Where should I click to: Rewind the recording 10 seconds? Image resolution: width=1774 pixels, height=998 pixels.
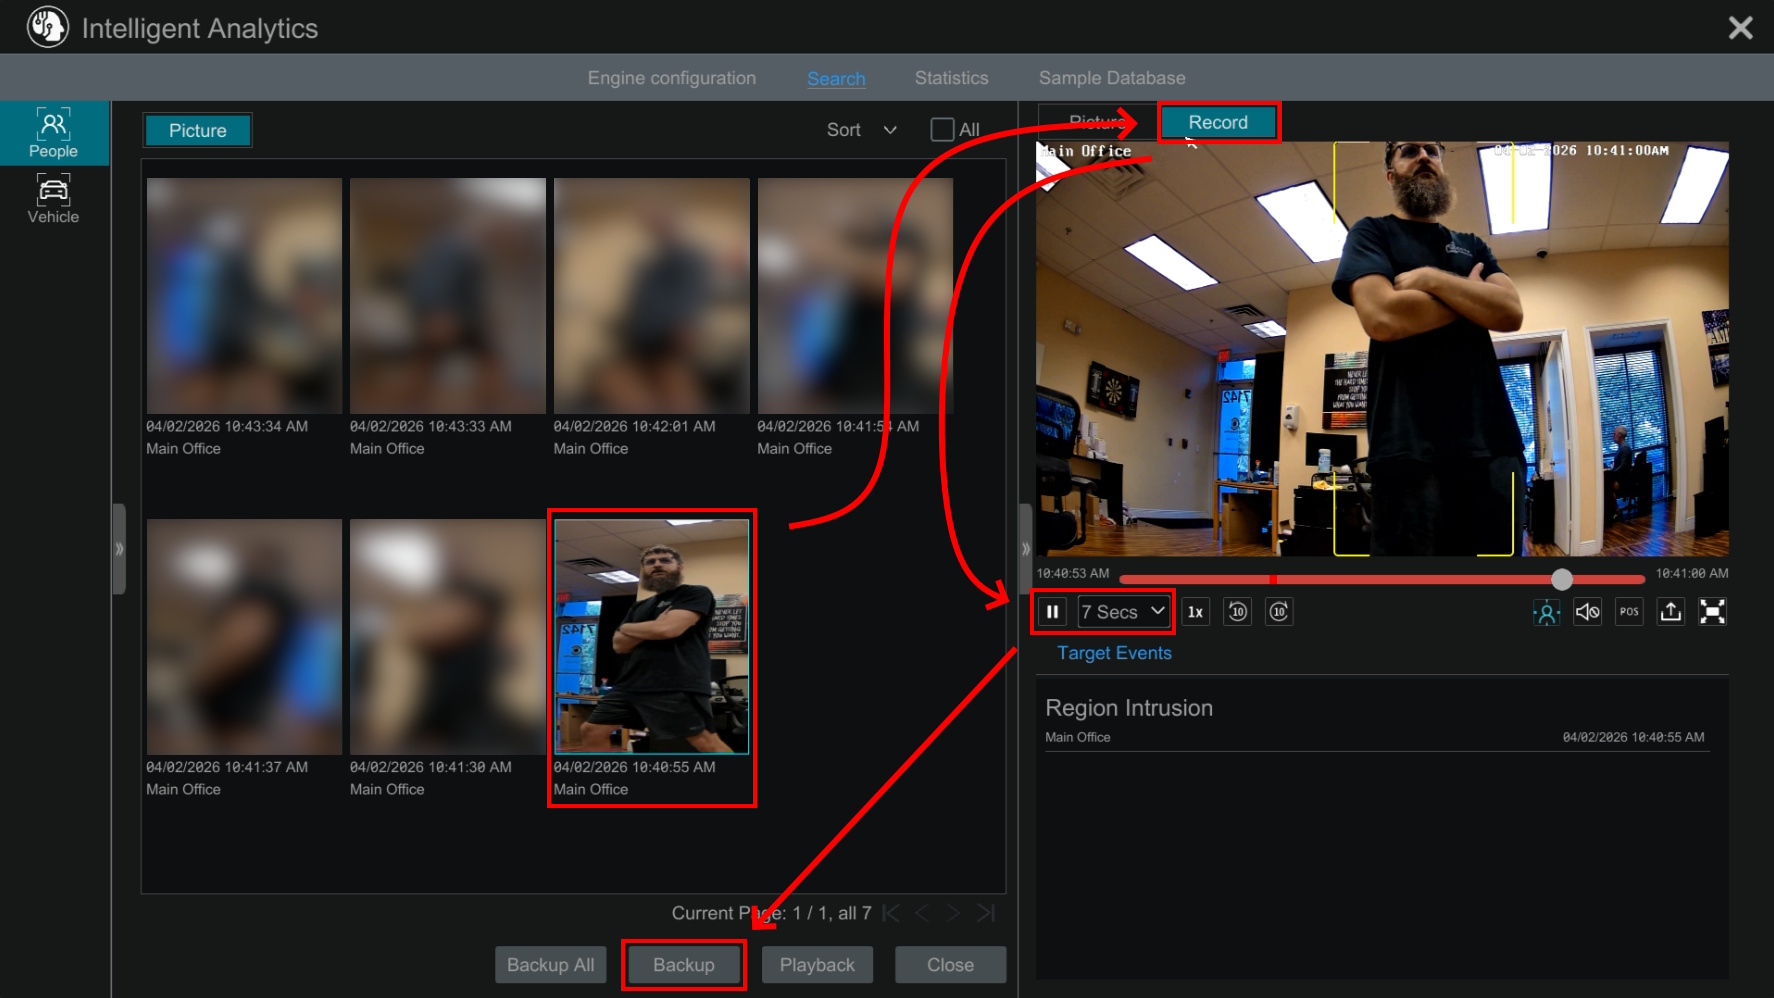[x=1237, y=612]
